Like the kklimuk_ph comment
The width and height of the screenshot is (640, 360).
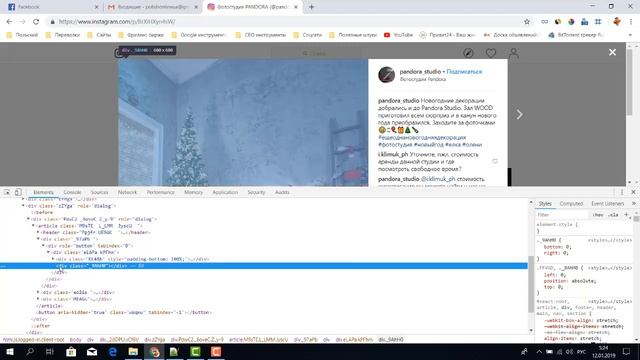click(x=495, y=161)
